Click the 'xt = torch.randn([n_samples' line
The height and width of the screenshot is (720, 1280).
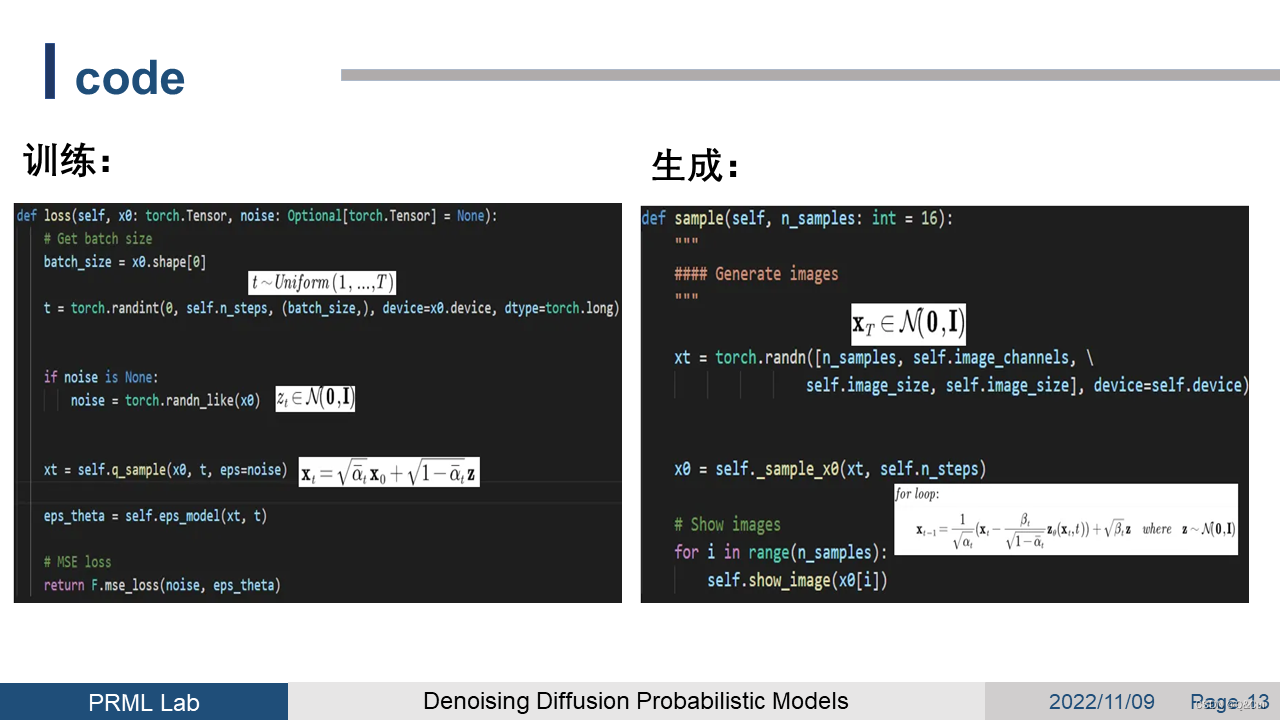pyautogui.click(x=885, y=358)
